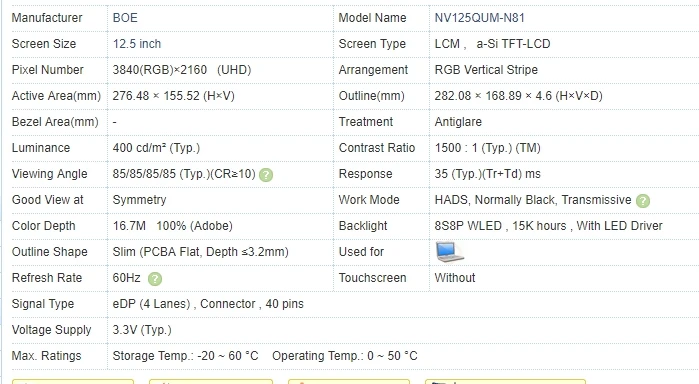Click the eDP (4 Lanes) signal type value
Image resolution: width=699 pixels, height=384 pixels.
(x=208, y=304)
